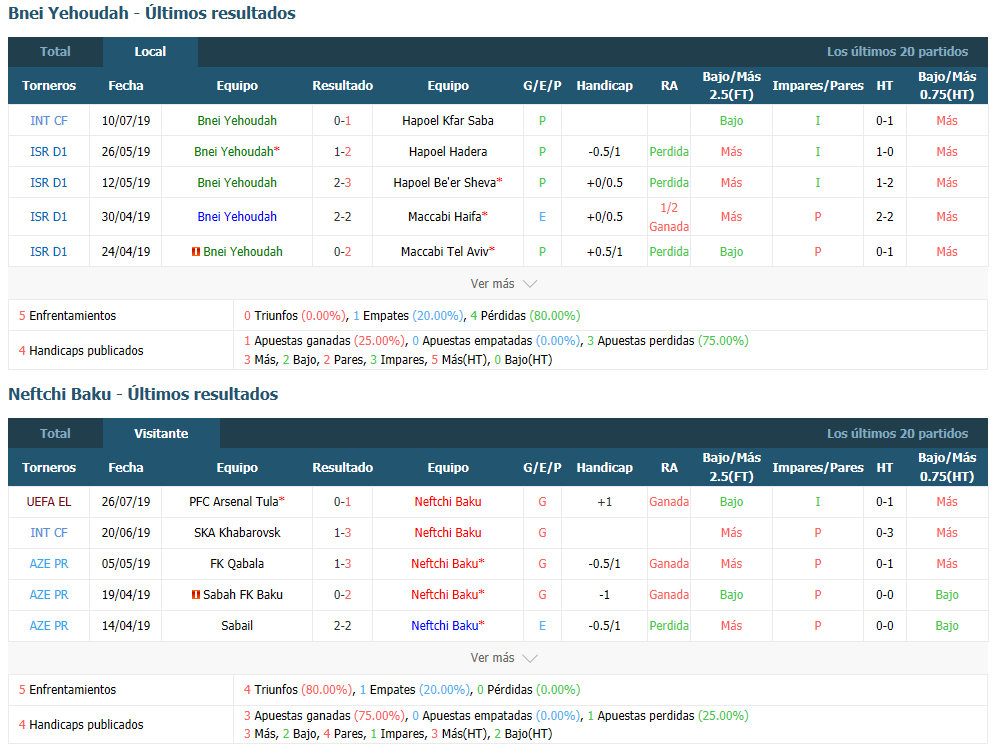Click red card icon beside Sabah FK Baku

(x=196, y=595)
